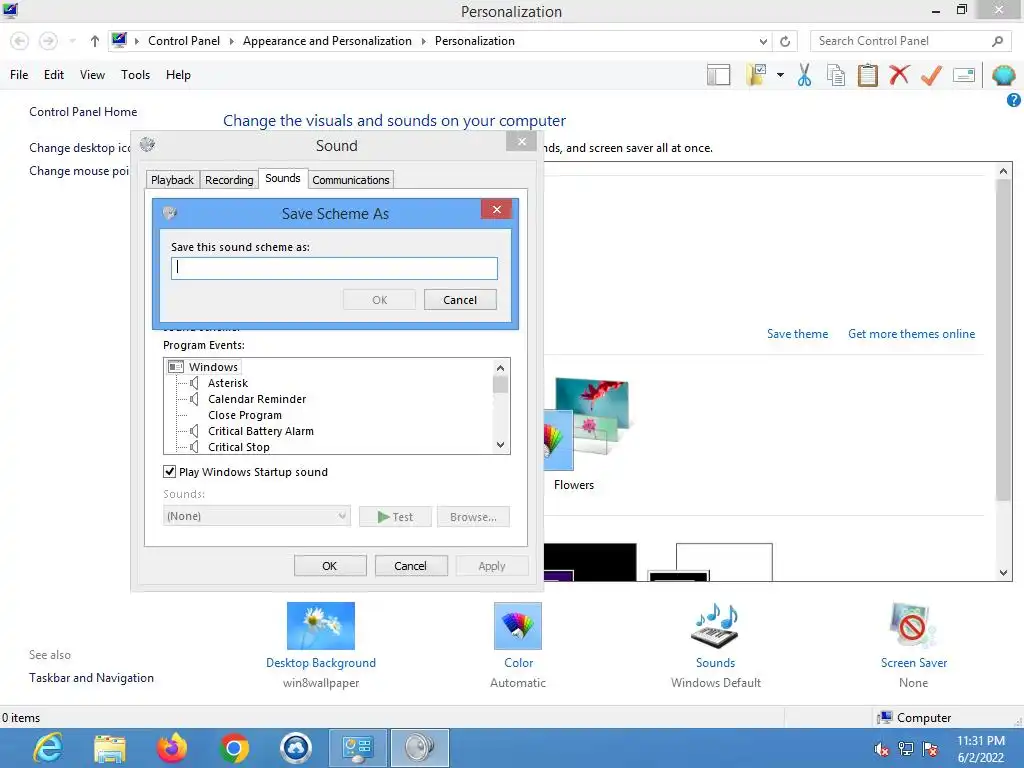Open the Move To dropdown arrow

click(x=780, y=75)
